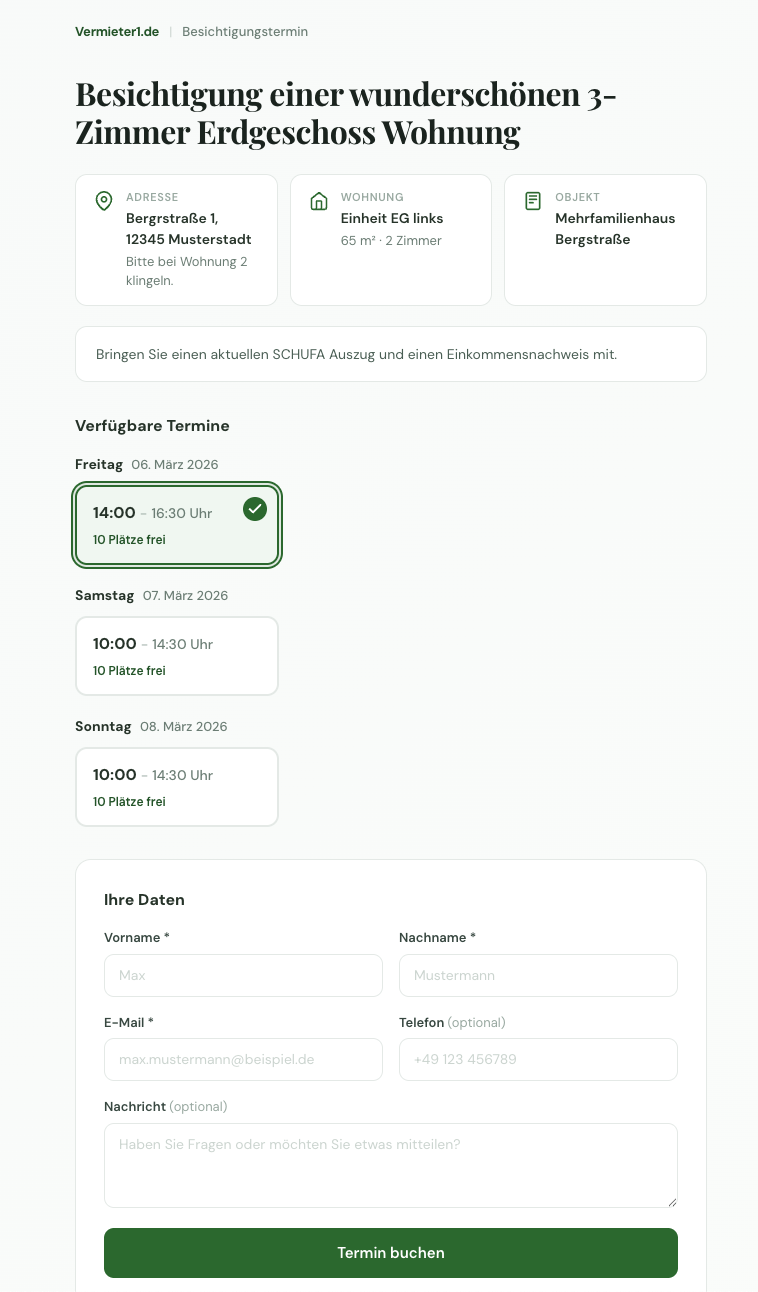Image resolution: width=758 pixels, height=1292 pixels.
Task: Click into the Nachname text field
Action: pos(538,975)
